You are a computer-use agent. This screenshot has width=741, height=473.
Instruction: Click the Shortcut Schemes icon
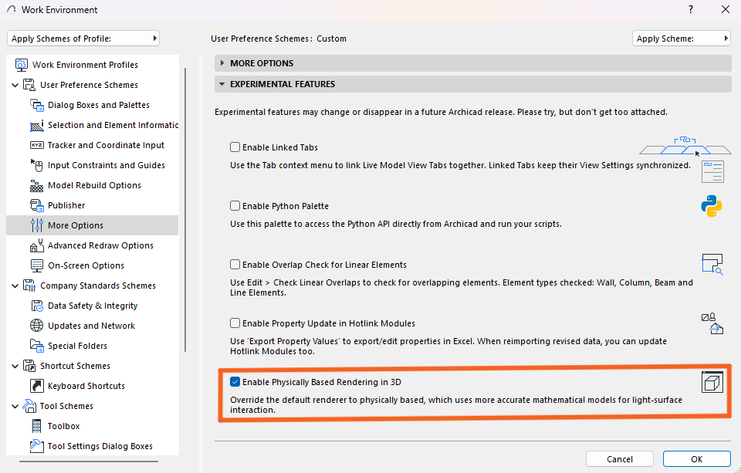click(29, 366)
